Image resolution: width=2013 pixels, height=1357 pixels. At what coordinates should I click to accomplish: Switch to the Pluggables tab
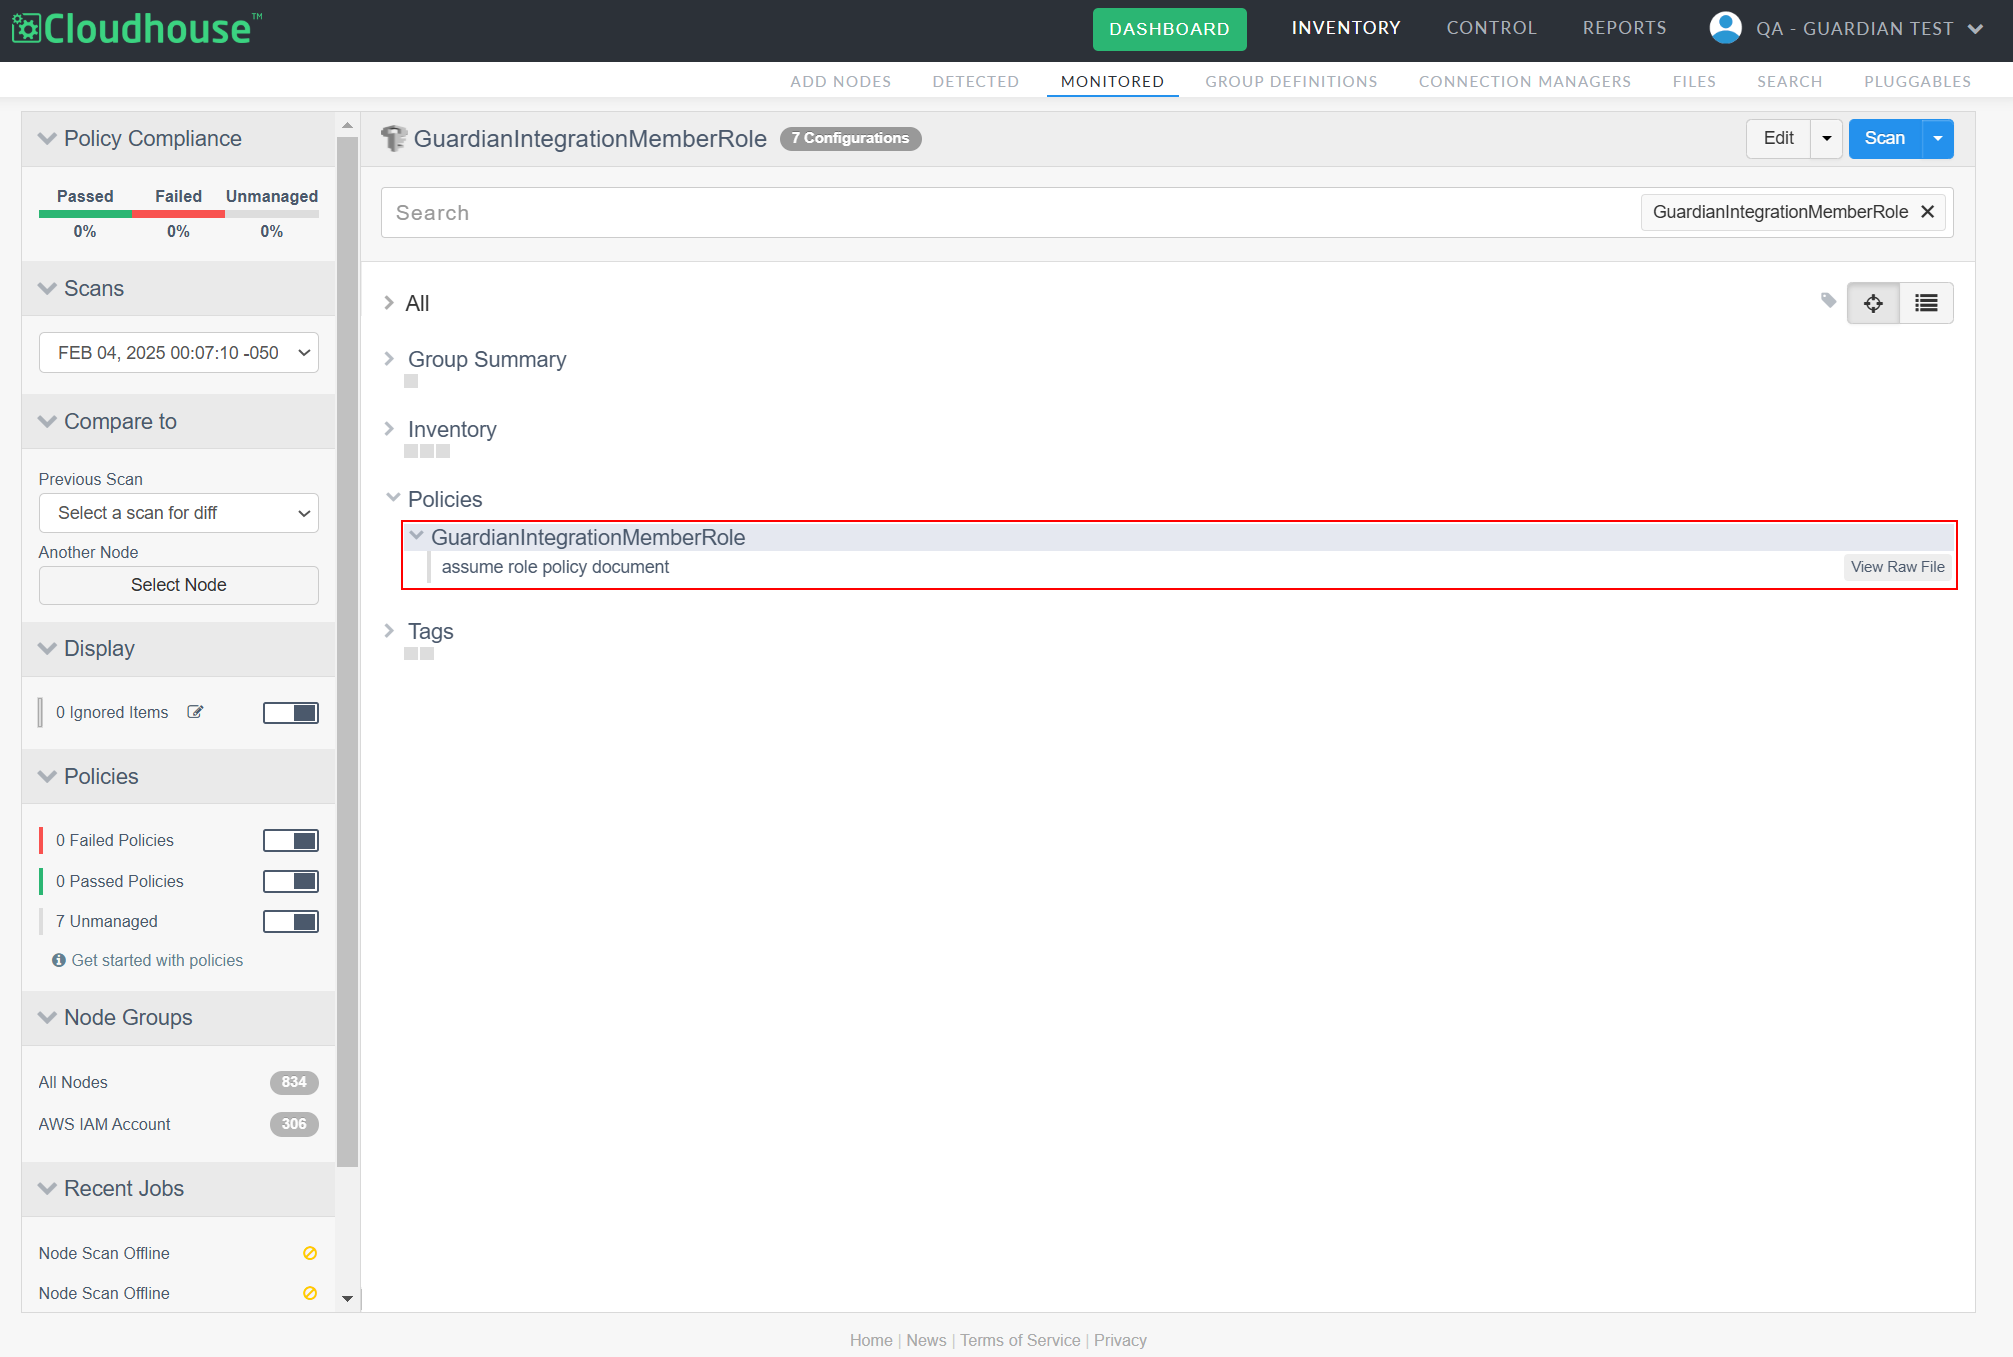[1917, 81]
